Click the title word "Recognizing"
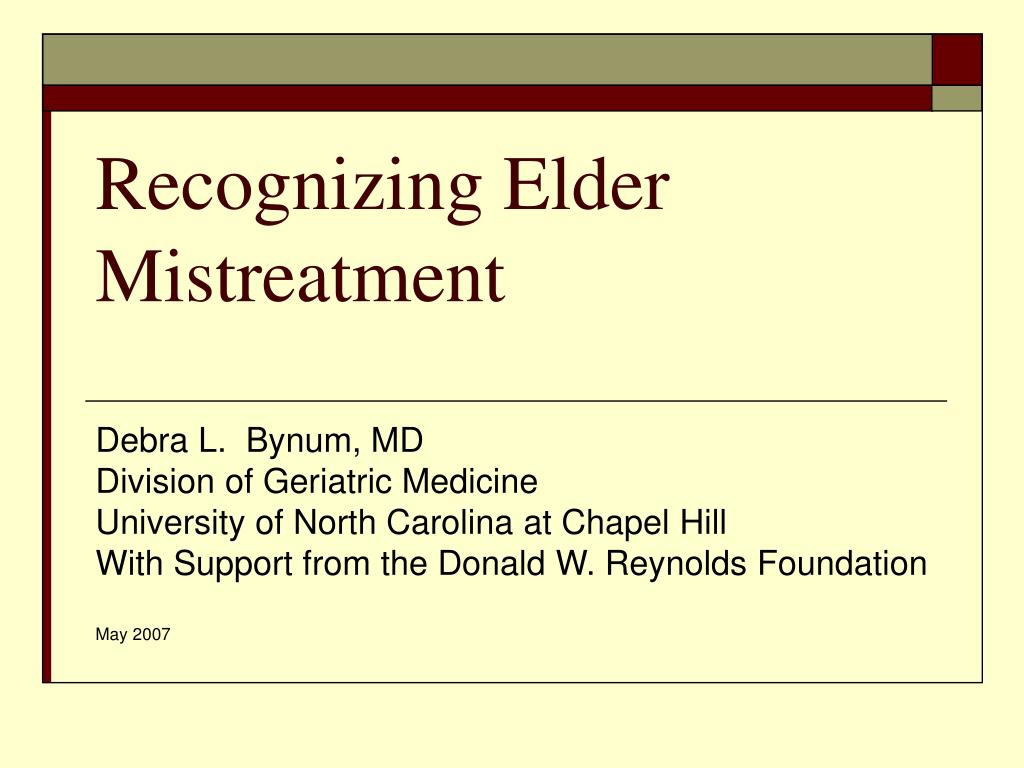 click(289, 189)
